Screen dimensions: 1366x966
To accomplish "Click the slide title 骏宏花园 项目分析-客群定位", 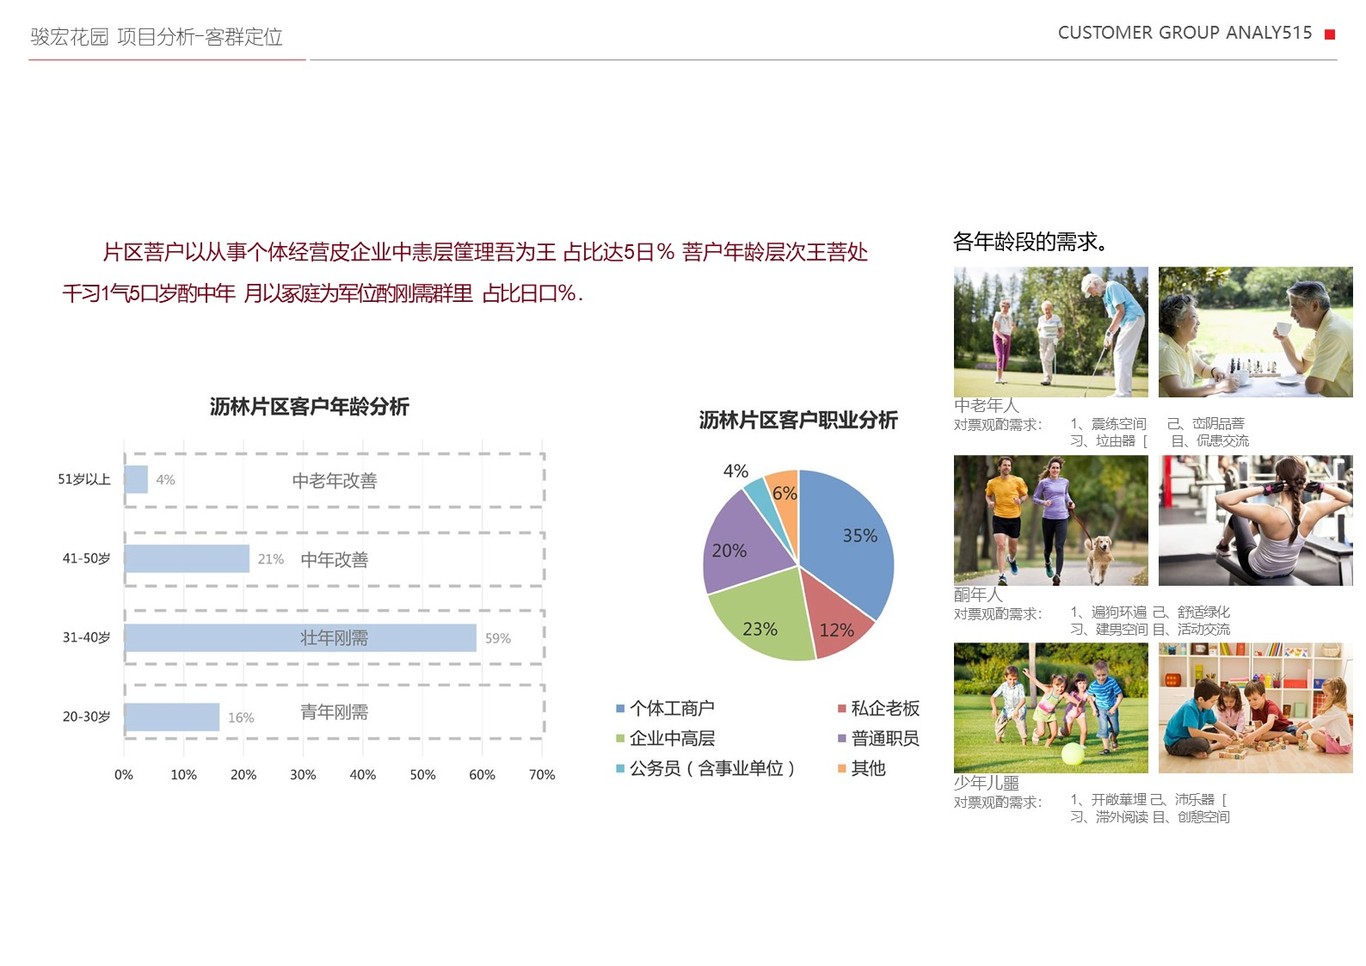I will 157,37.
